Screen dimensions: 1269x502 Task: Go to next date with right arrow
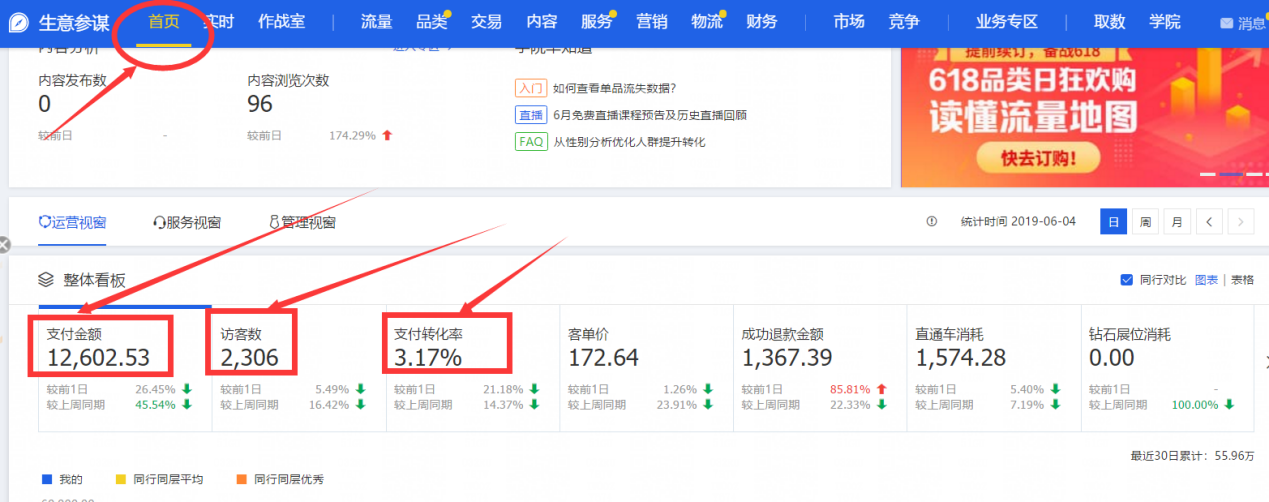(x=1241, y=221)
